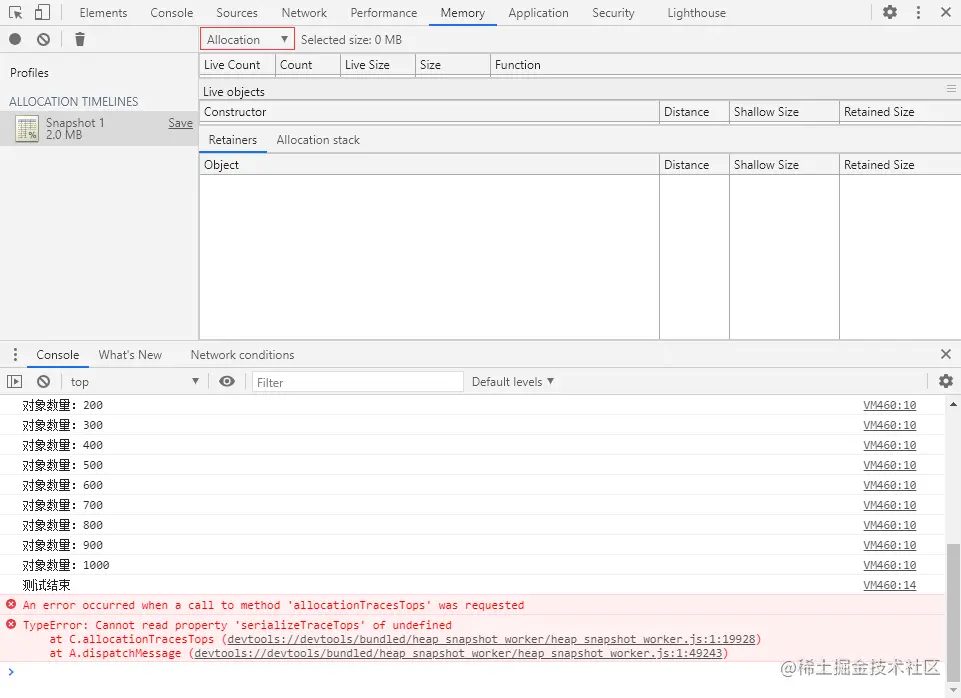Open console settings gear icon
Image resolution: width=961 pixels, height=698 pixels.
point(946,381)
